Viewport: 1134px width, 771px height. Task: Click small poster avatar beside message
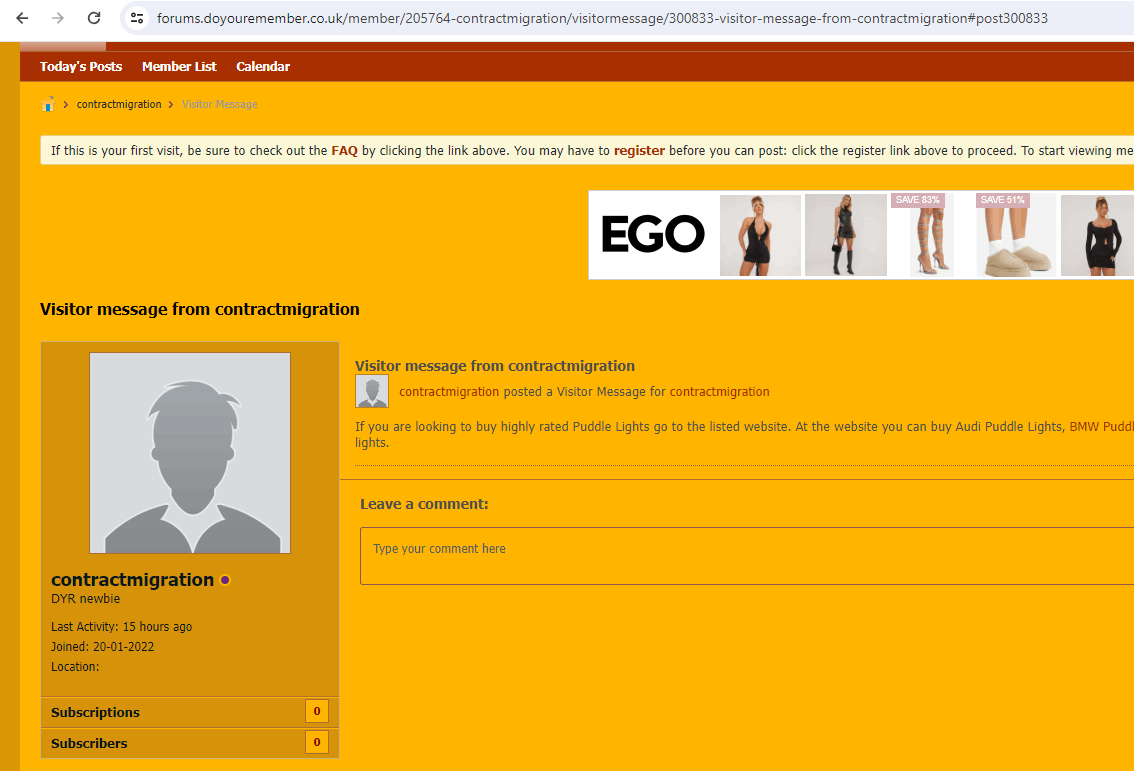tap(372, 391)
